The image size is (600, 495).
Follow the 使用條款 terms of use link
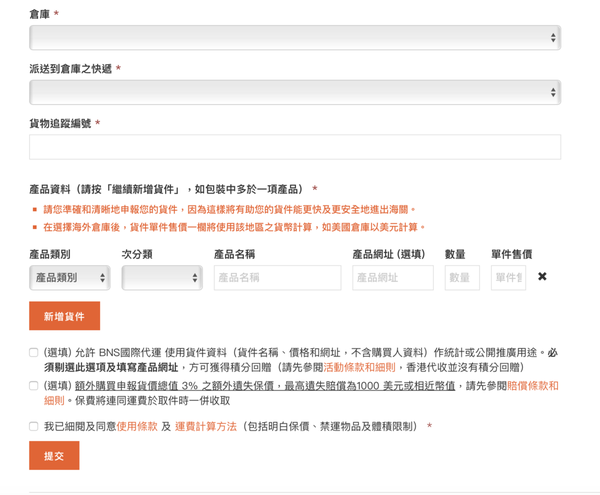[x=137, y=426]
